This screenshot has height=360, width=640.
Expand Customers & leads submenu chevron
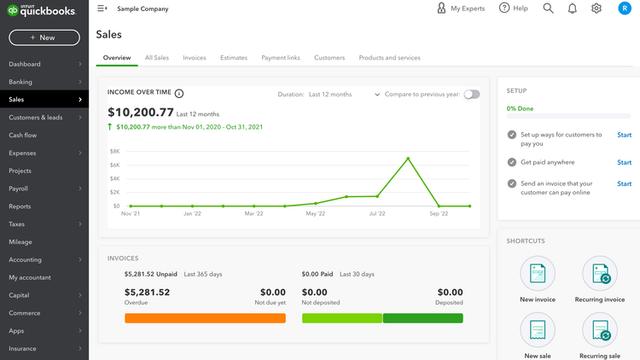pyautogui.click(x=80, y=118)
